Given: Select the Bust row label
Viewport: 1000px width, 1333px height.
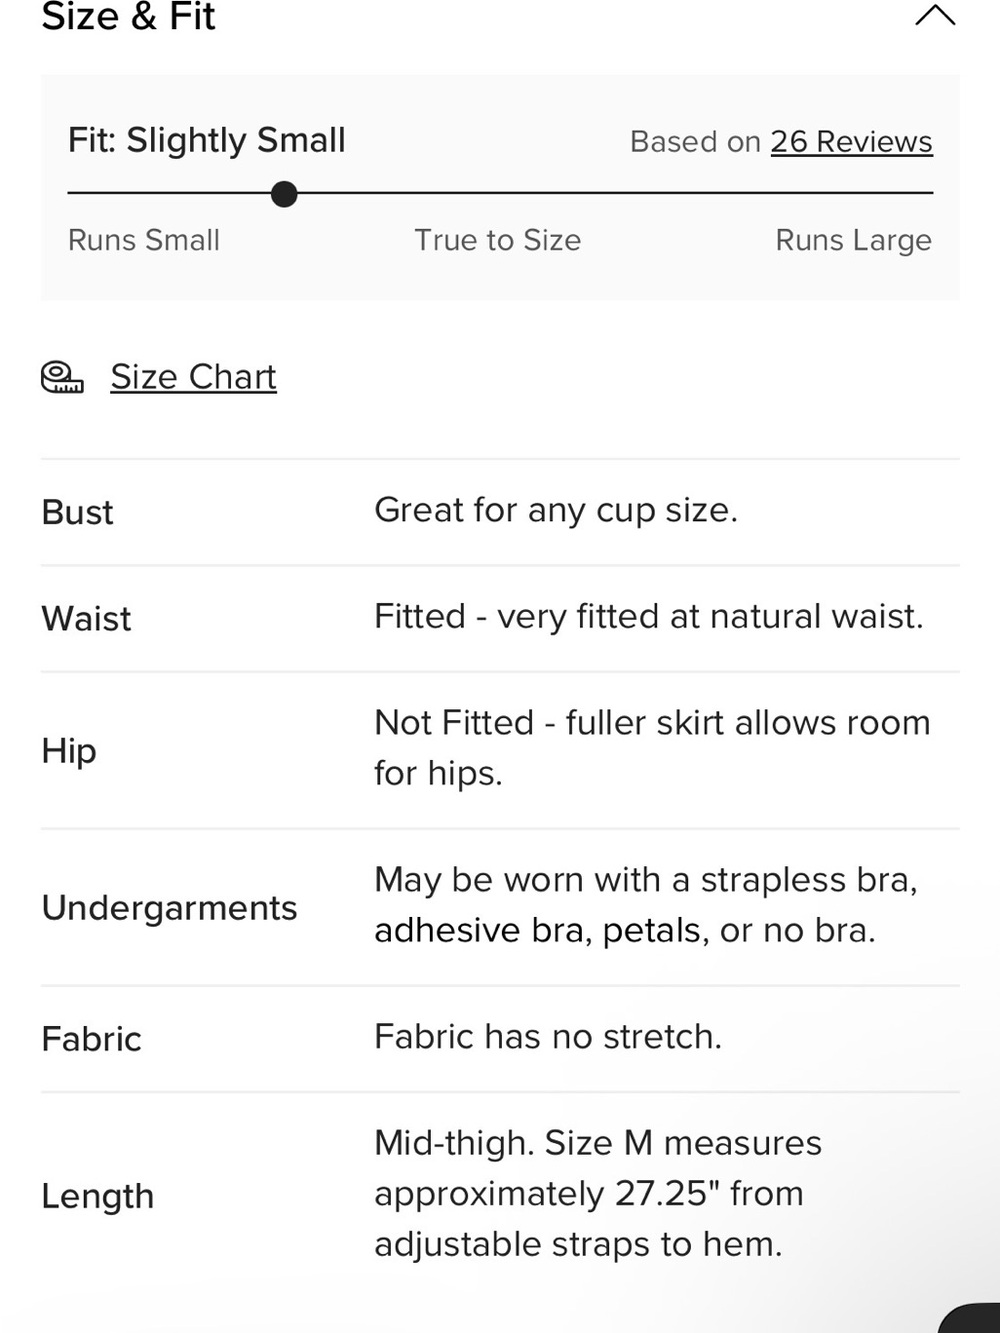Looking at the screenshot, I should (77, 512).
